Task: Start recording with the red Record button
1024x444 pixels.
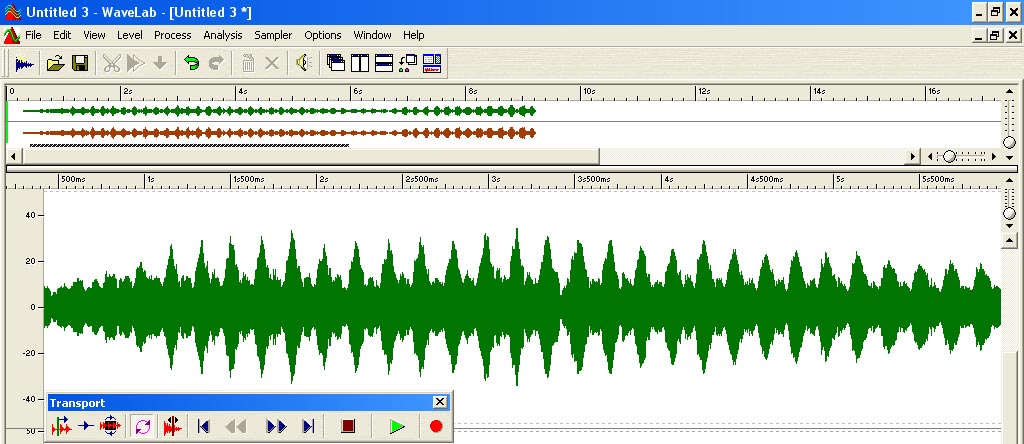Action: pyautogui.click(x=436, y=427)
